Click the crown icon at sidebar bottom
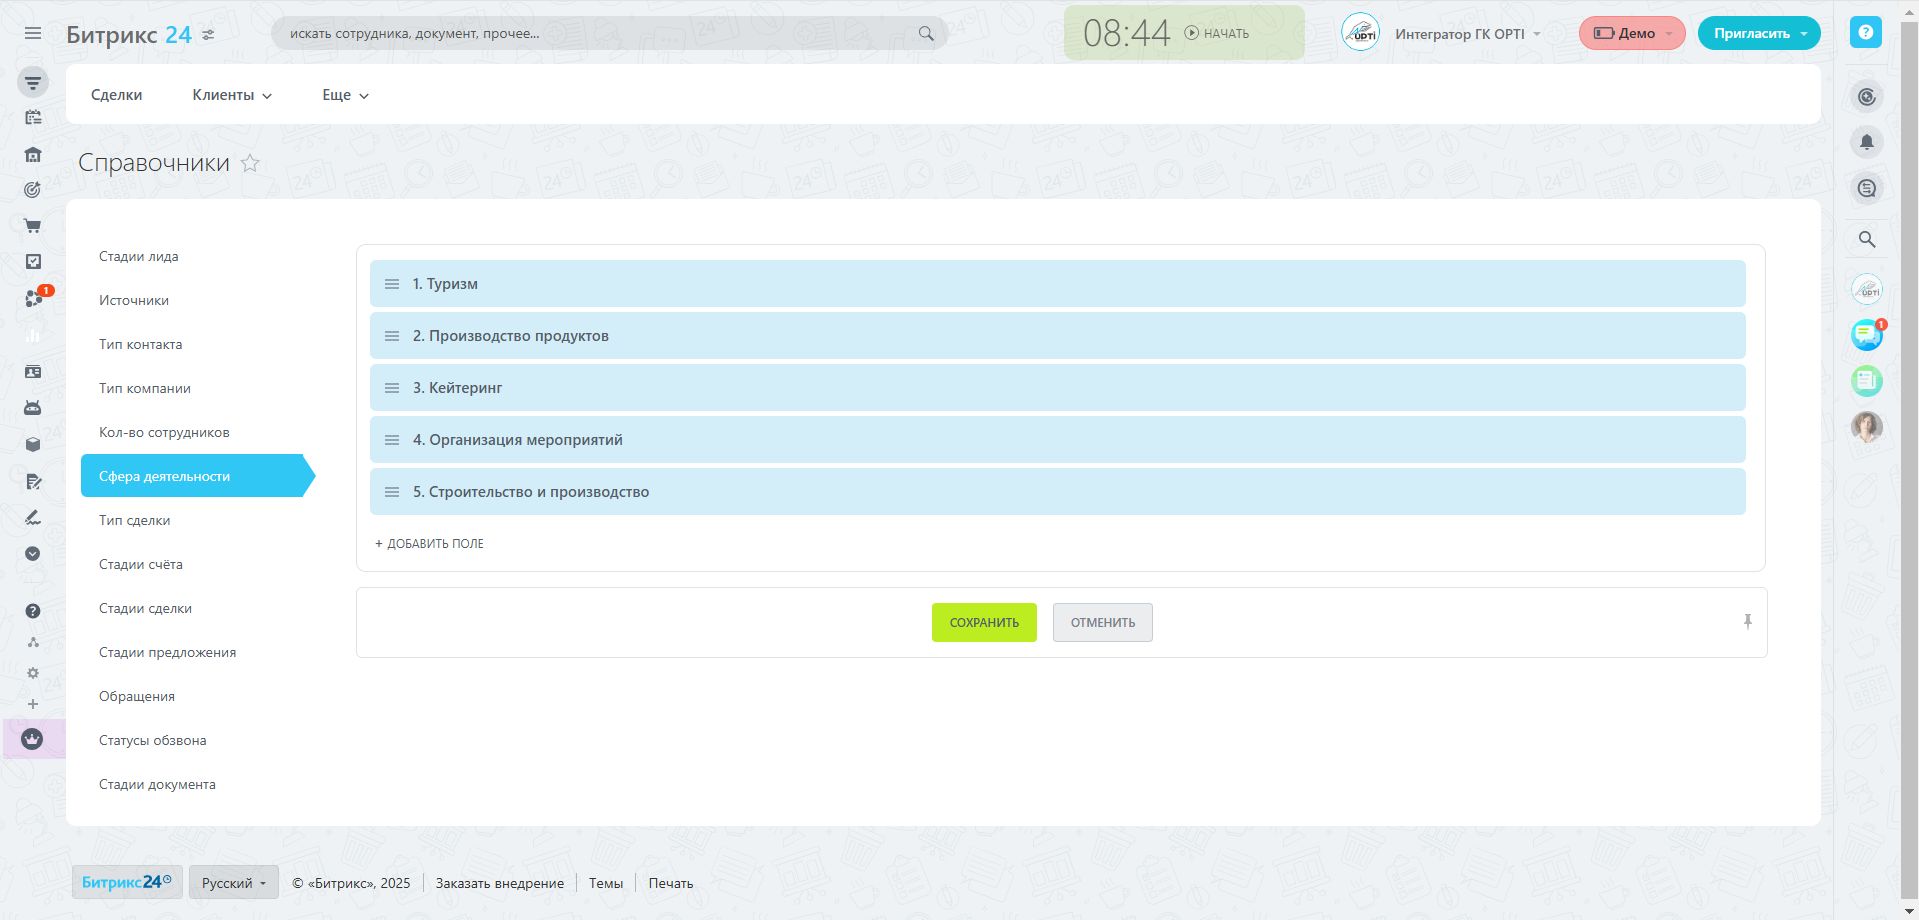The image size is (1919, 920). point(33,739)
